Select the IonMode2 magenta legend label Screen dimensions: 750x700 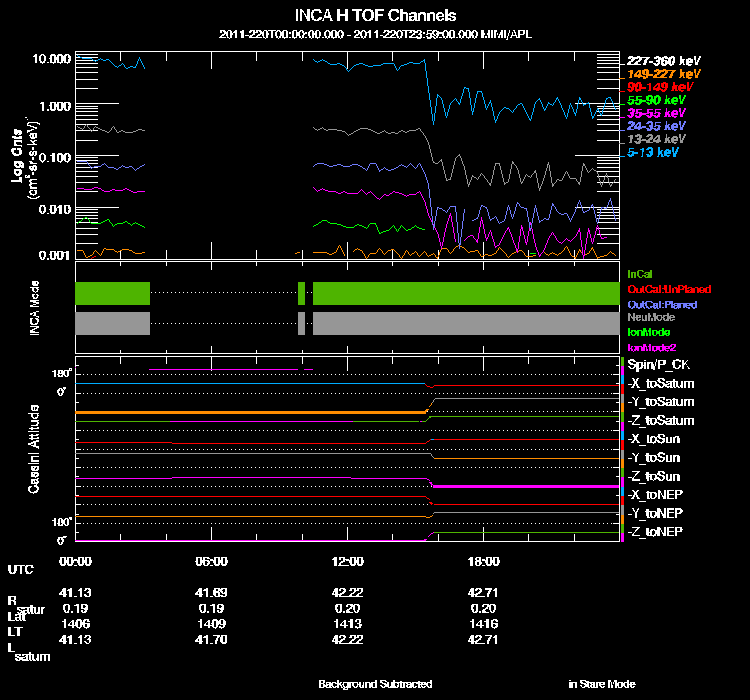coord(650,346)
